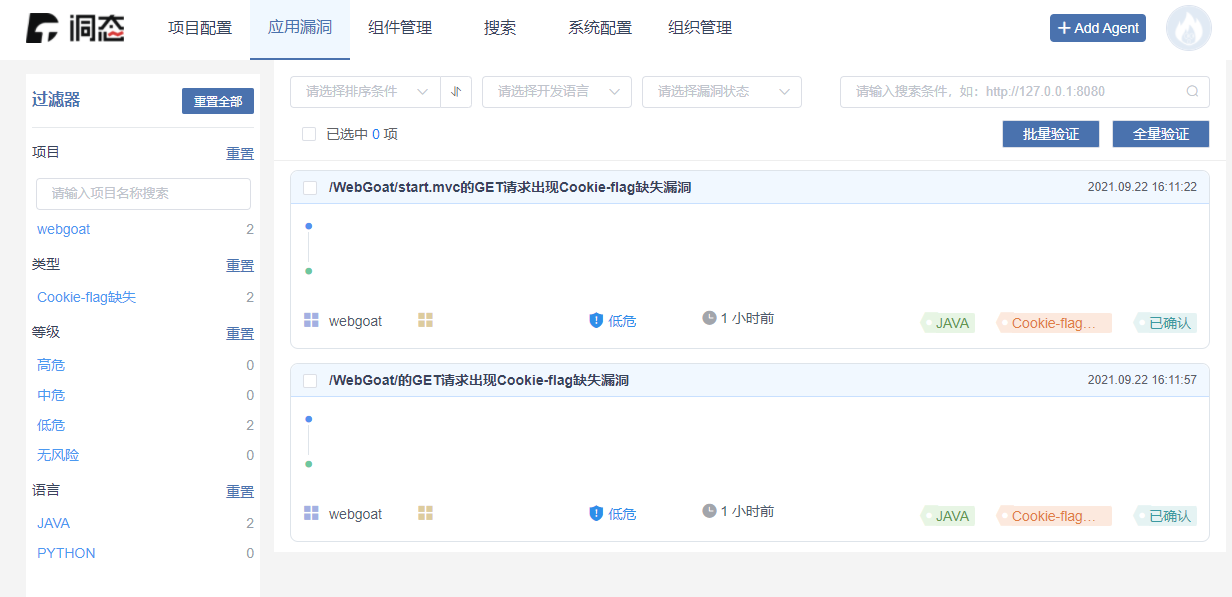The height and width of the screenshot is (597, 1232).
Task: Click the yellow agent icon on second card
Action: pos(424,513)
